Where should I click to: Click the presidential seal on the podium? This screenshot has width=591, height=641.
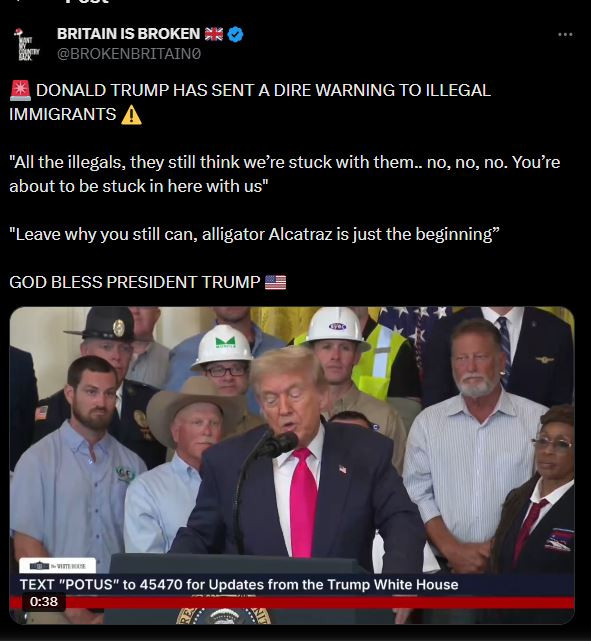224,616
